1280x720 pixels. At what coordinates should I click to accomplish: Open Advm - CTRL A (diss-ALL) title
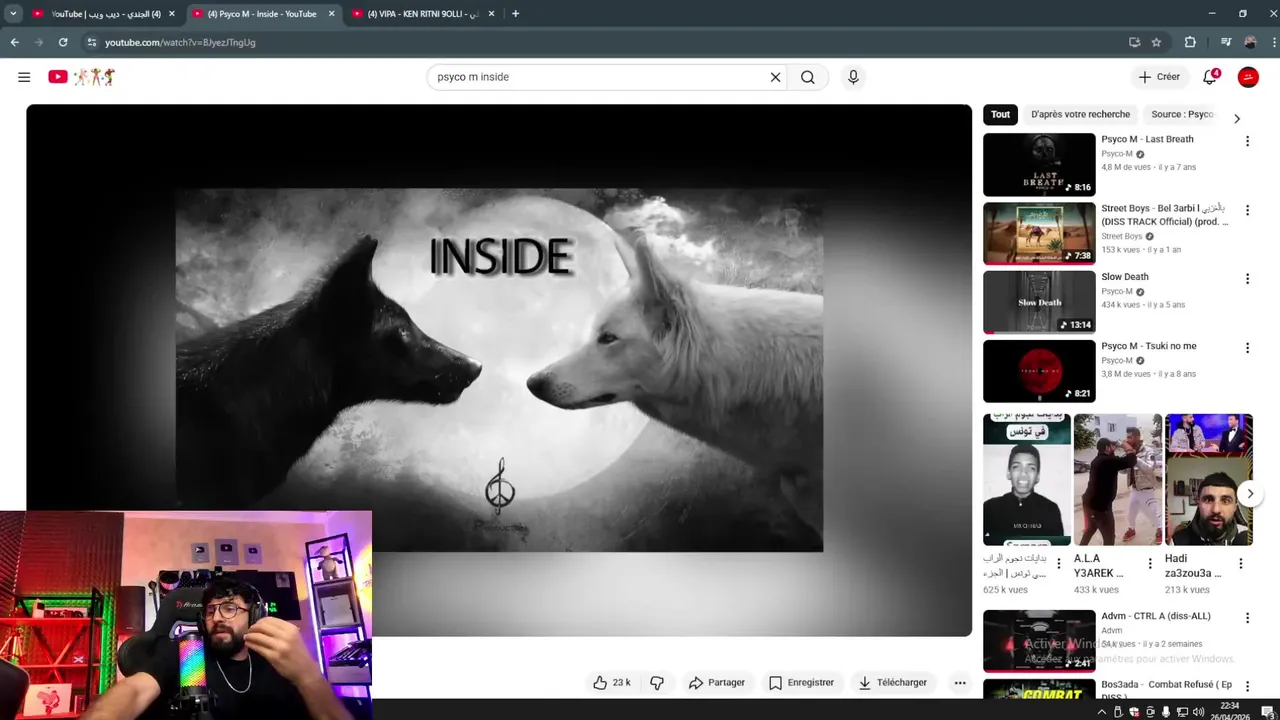tap(1156, 617)
